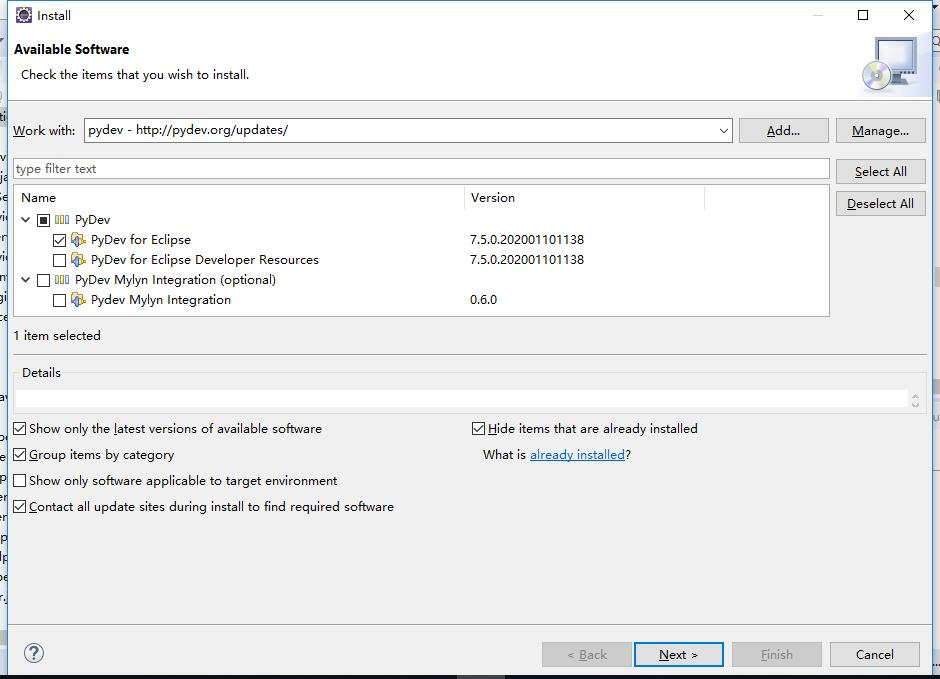Open the already installed link
Viewport: 940px width, 679px height.
point(577,455)
